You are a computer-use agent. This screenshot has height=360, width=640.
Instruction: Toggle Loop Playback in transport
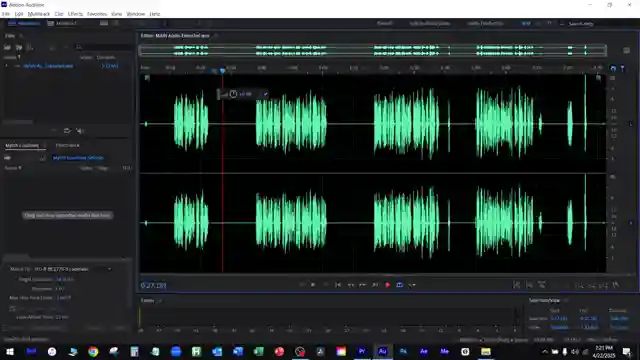400,285
